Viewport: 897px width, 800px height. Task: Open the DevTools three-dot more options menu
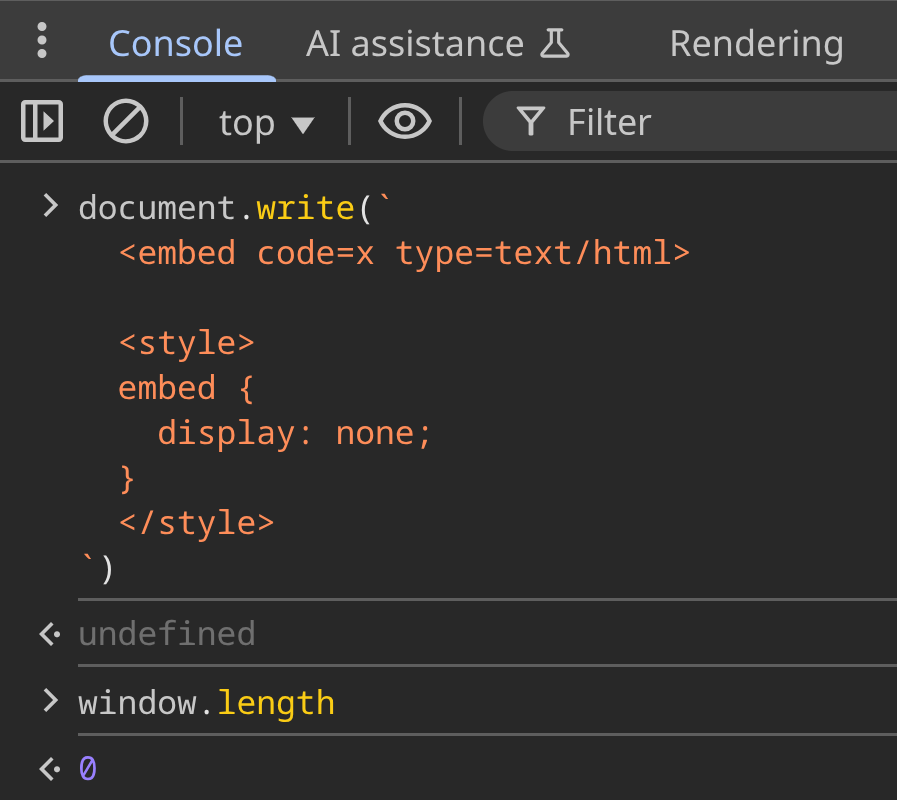point(41,41)
